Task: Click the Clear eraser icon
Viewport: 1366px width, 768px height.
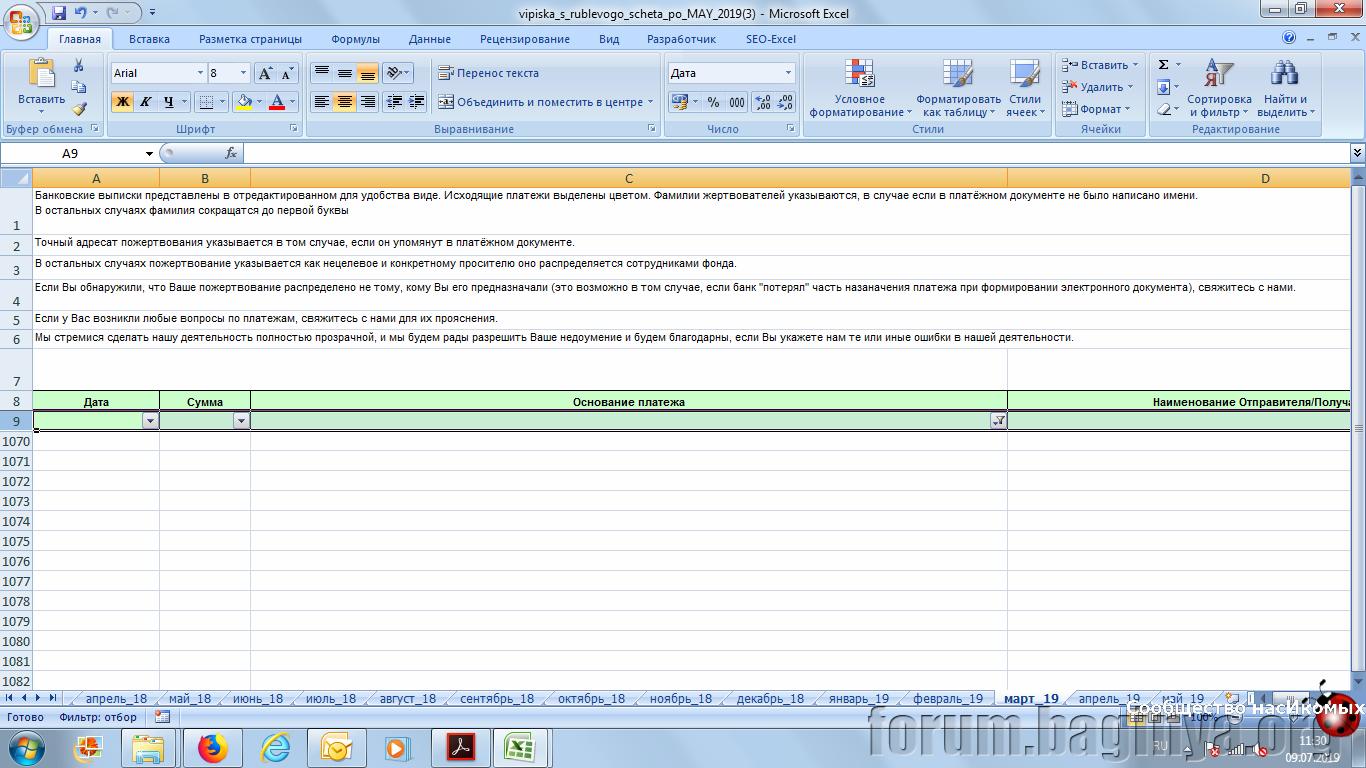Action: 1164,109
